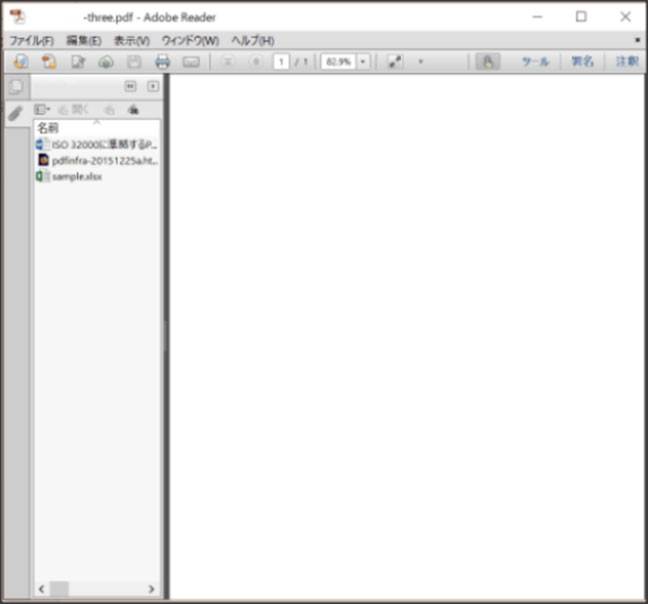Viewport: 648px width, 604px height.
Task: Toggle the hand tool button
Action: tap(488, 62)
